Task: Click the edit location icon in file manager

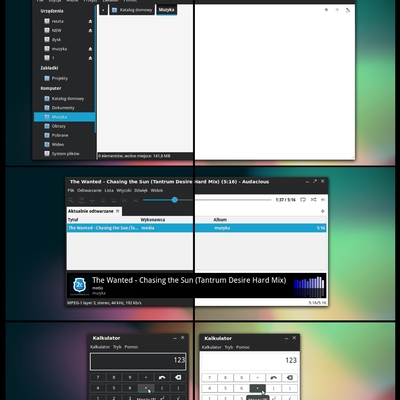Action: click(x=348, y=10)
